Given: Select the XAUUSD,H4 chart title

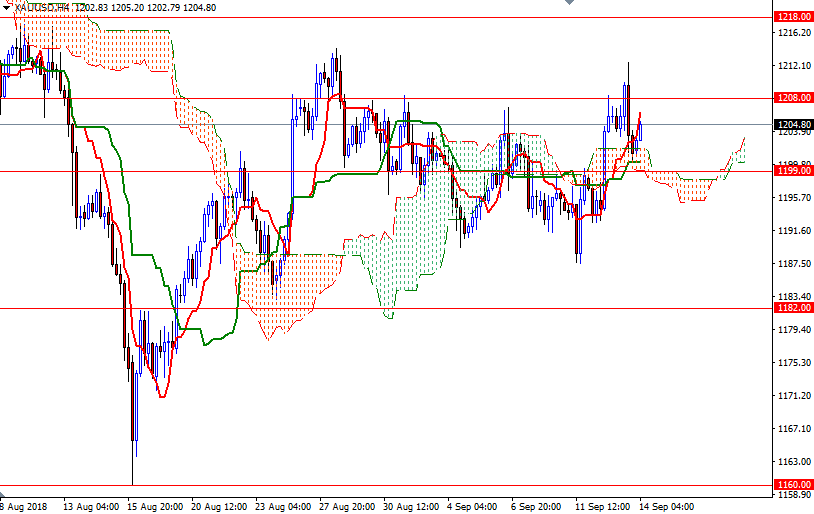Looking at the screenshot, I should (42, 8).
